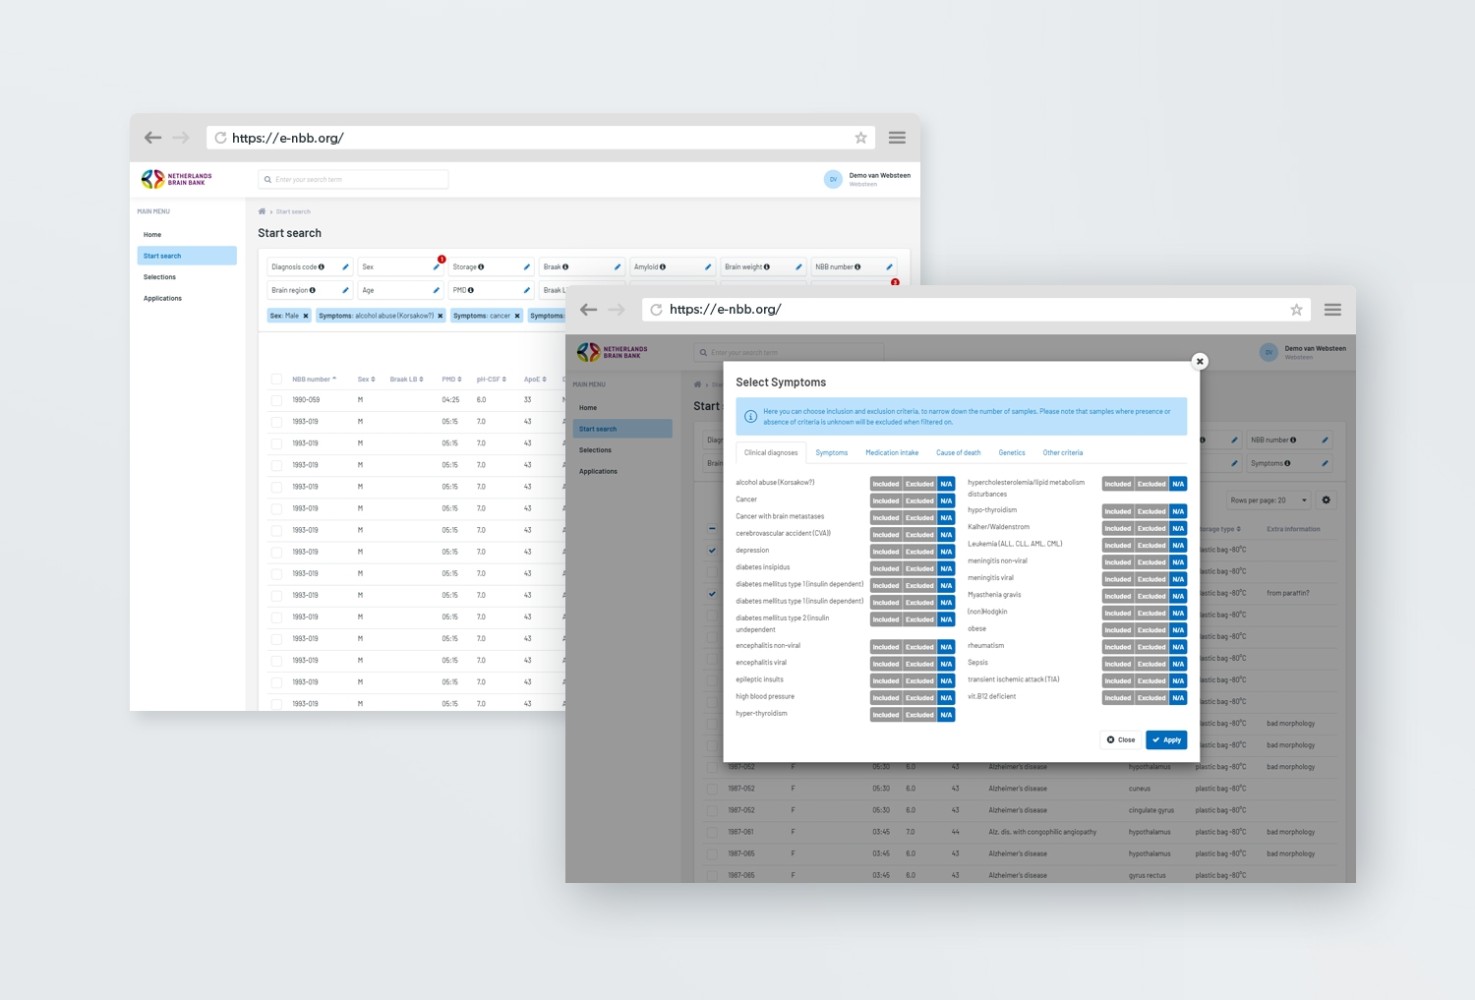Select Start search in rear window's main menu
Image resolution: width=1475 pixels, height=1000 pixels.
click(x=187, y=256)
